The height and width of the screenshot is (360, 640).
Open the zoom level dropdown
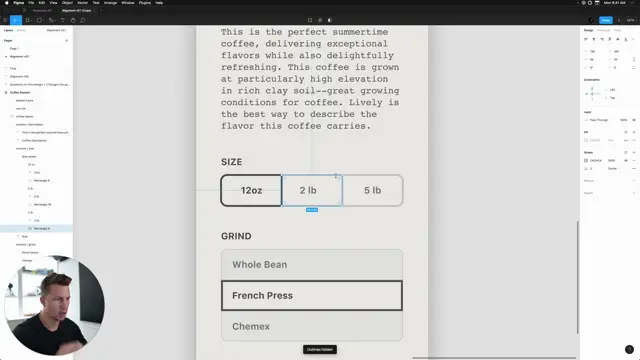tap(631, 20)
